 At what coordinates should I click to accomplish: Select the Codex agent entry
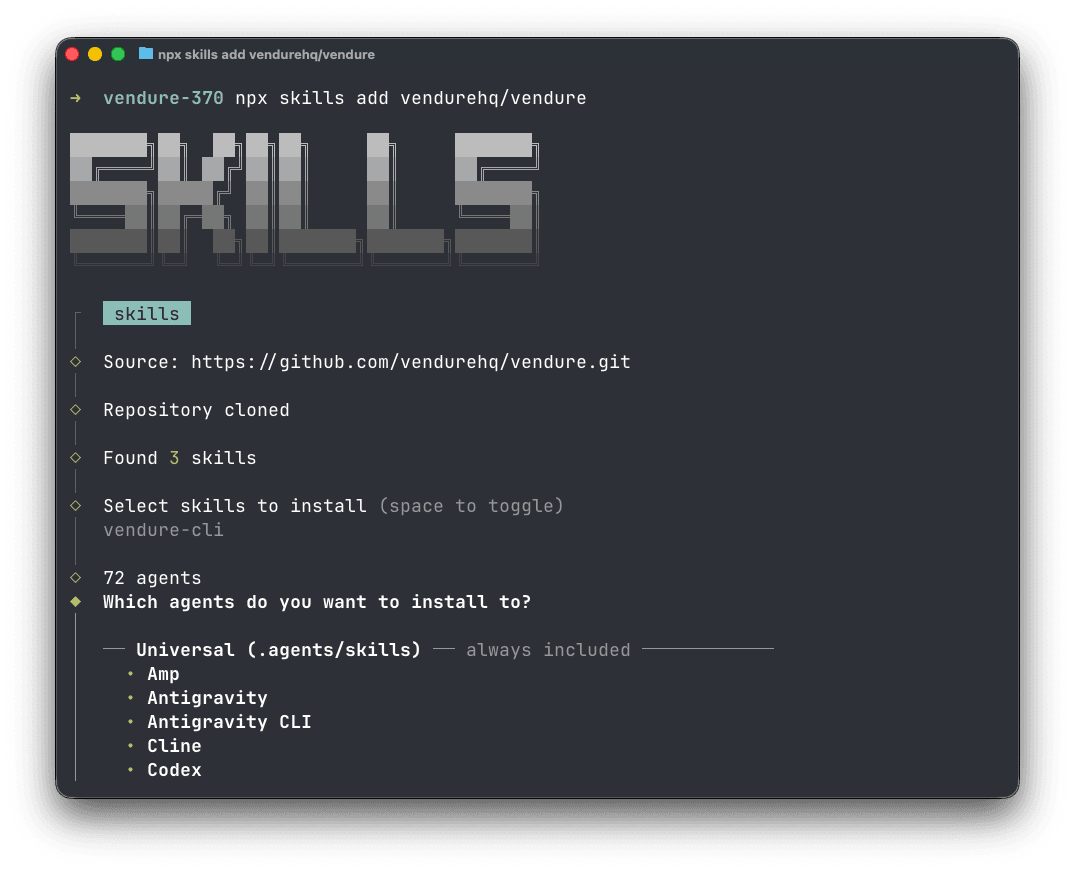point(174,770)
